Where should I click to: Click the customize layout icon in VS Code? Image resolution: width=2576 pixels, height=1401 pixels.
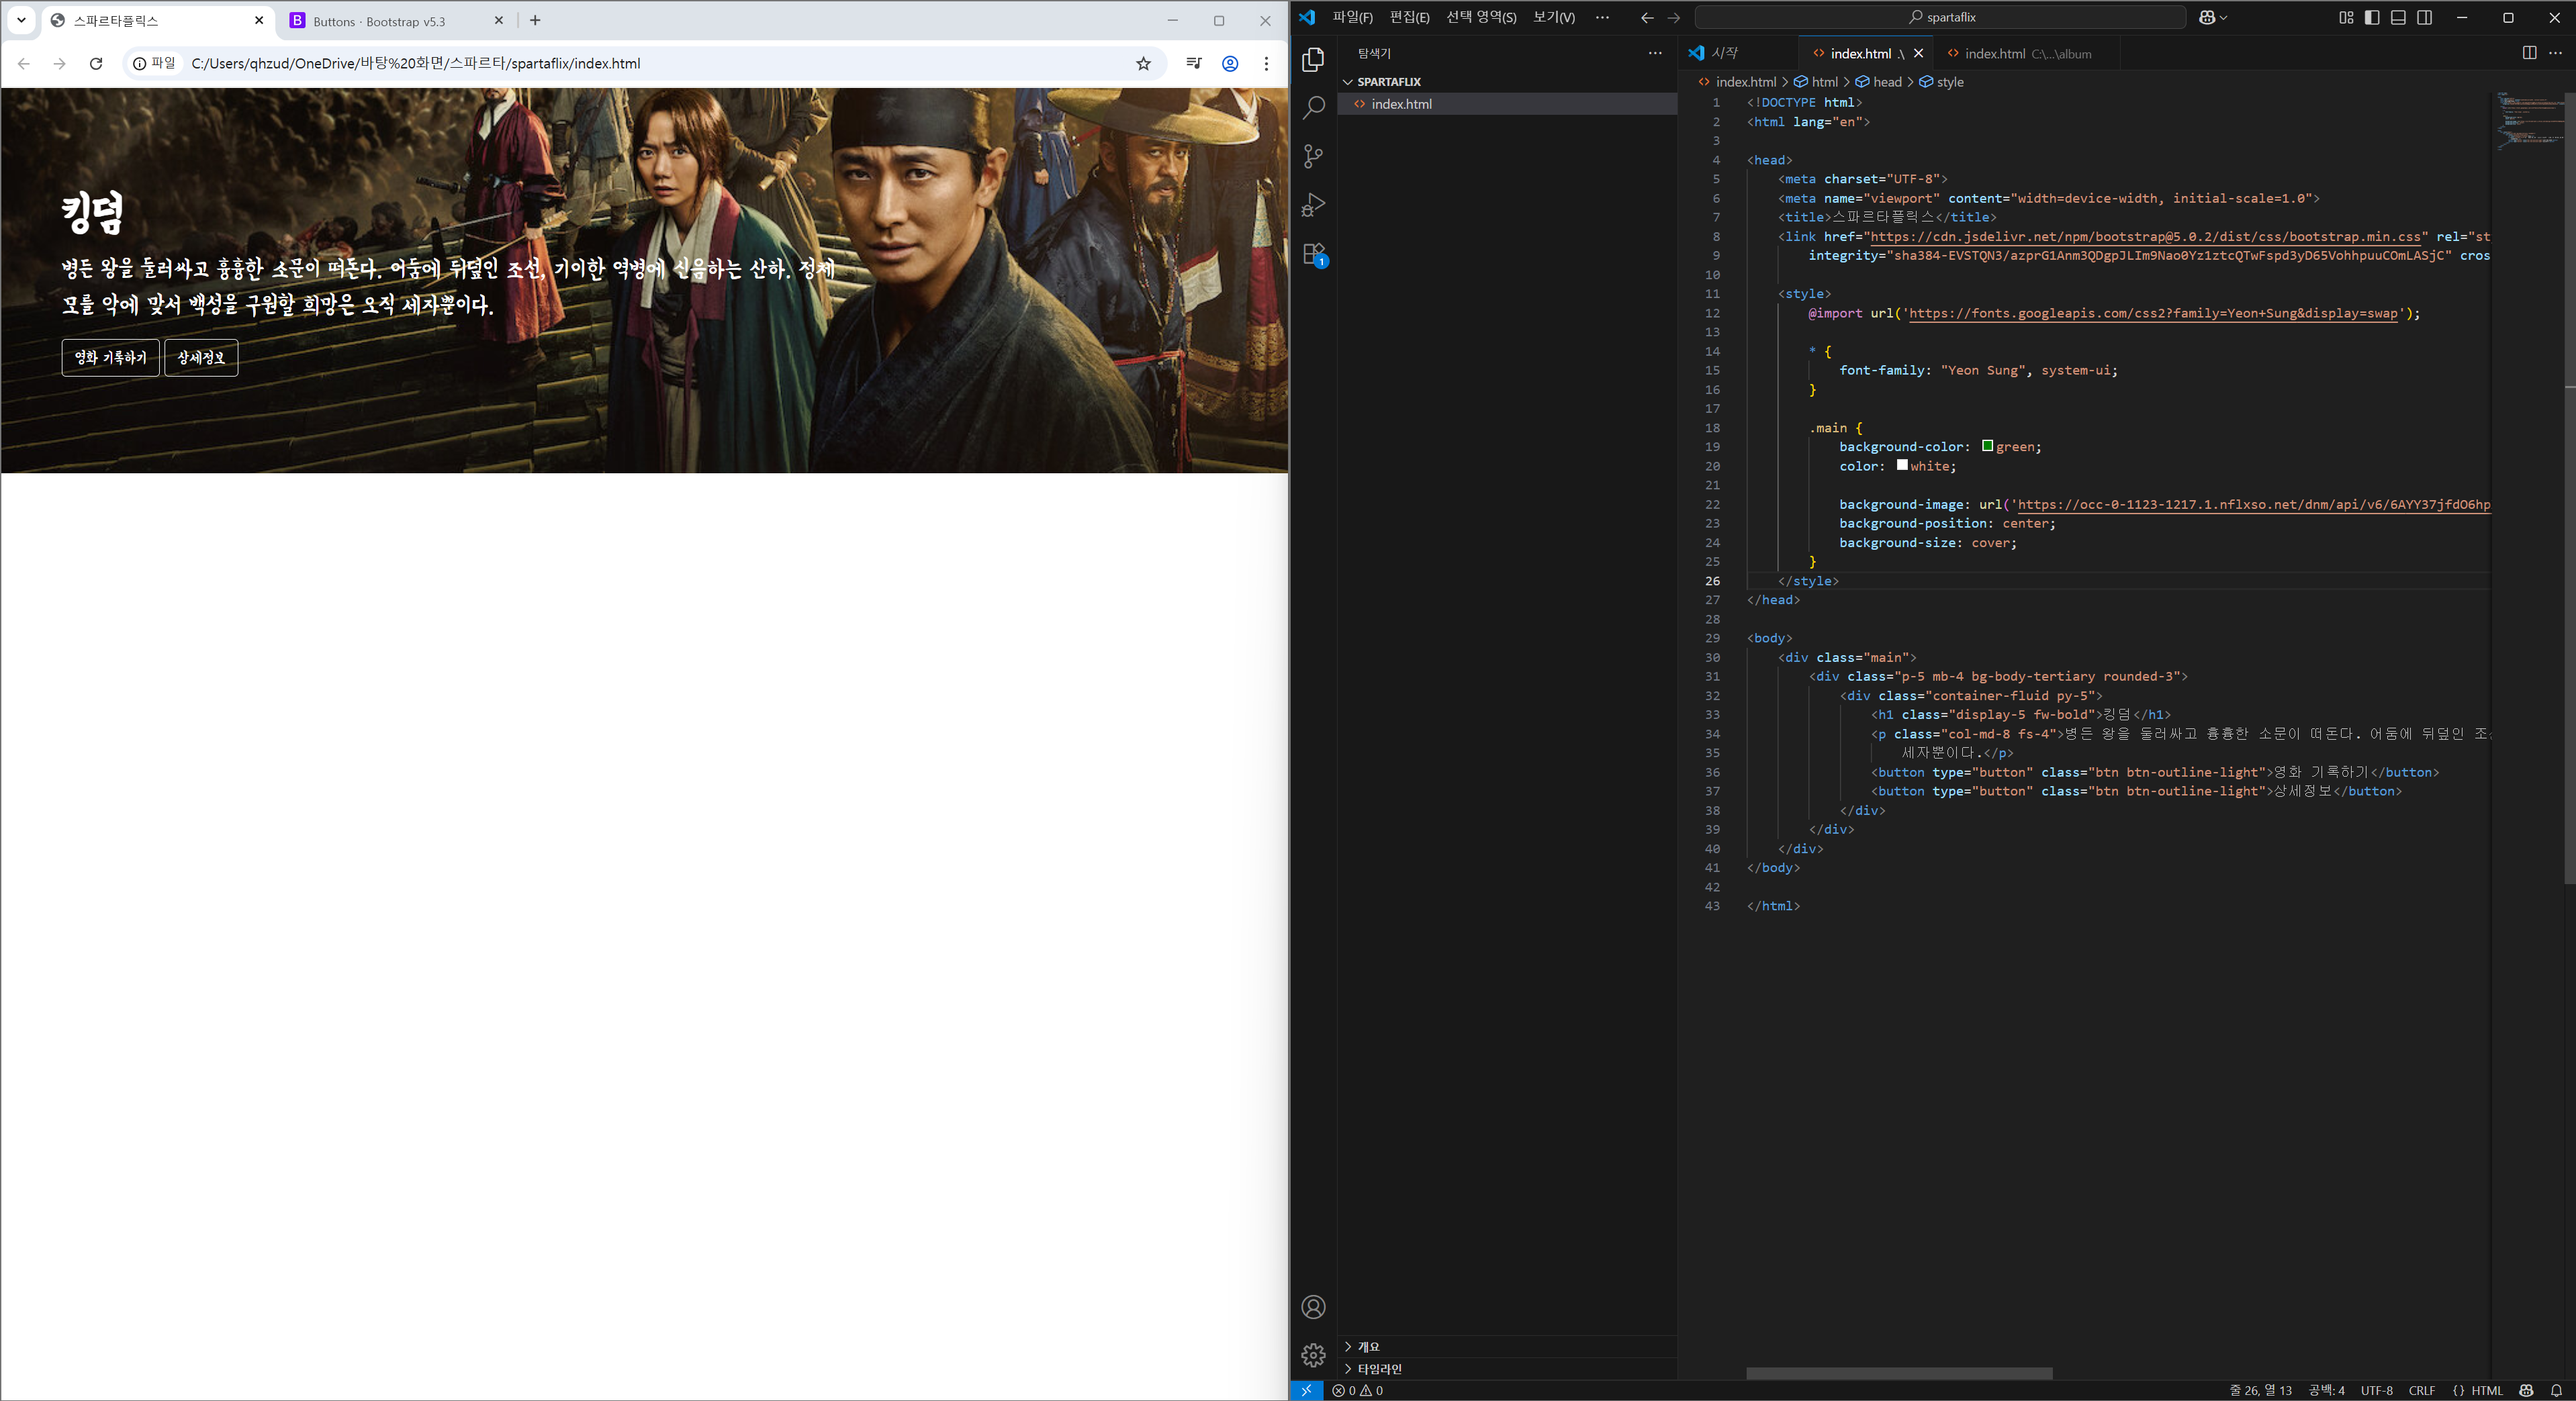coord(2346,17)
